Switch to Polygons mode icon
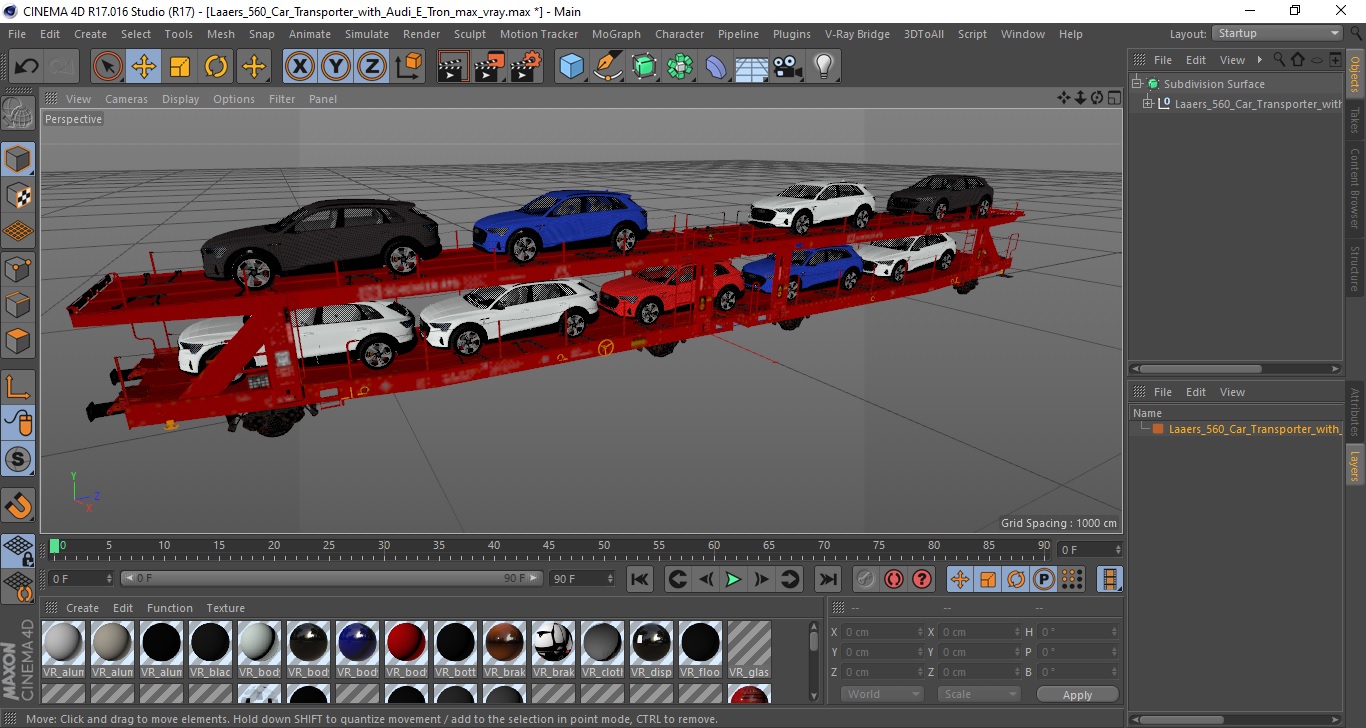 tap(18, 340)
